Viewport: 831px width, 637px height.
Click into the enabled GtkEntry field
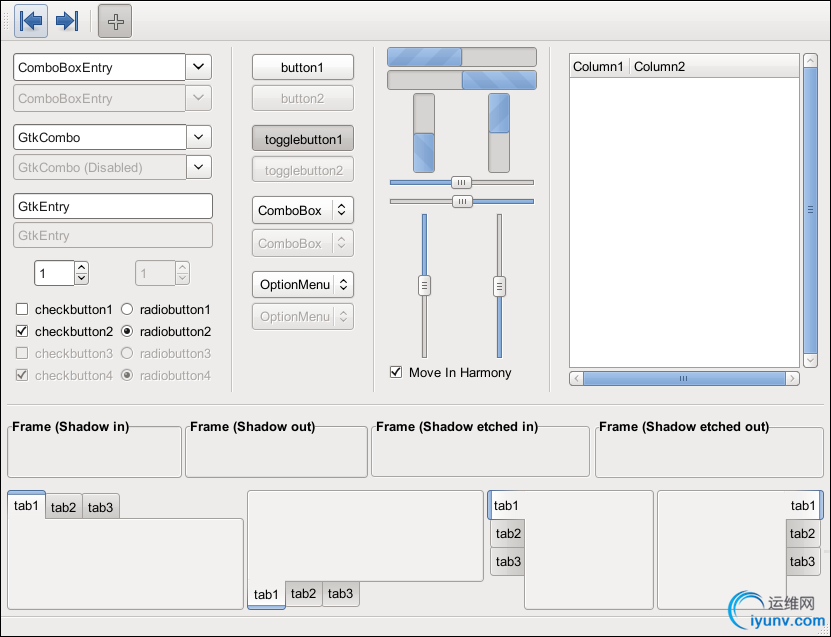pyautogui.click(x=113, y=206)
